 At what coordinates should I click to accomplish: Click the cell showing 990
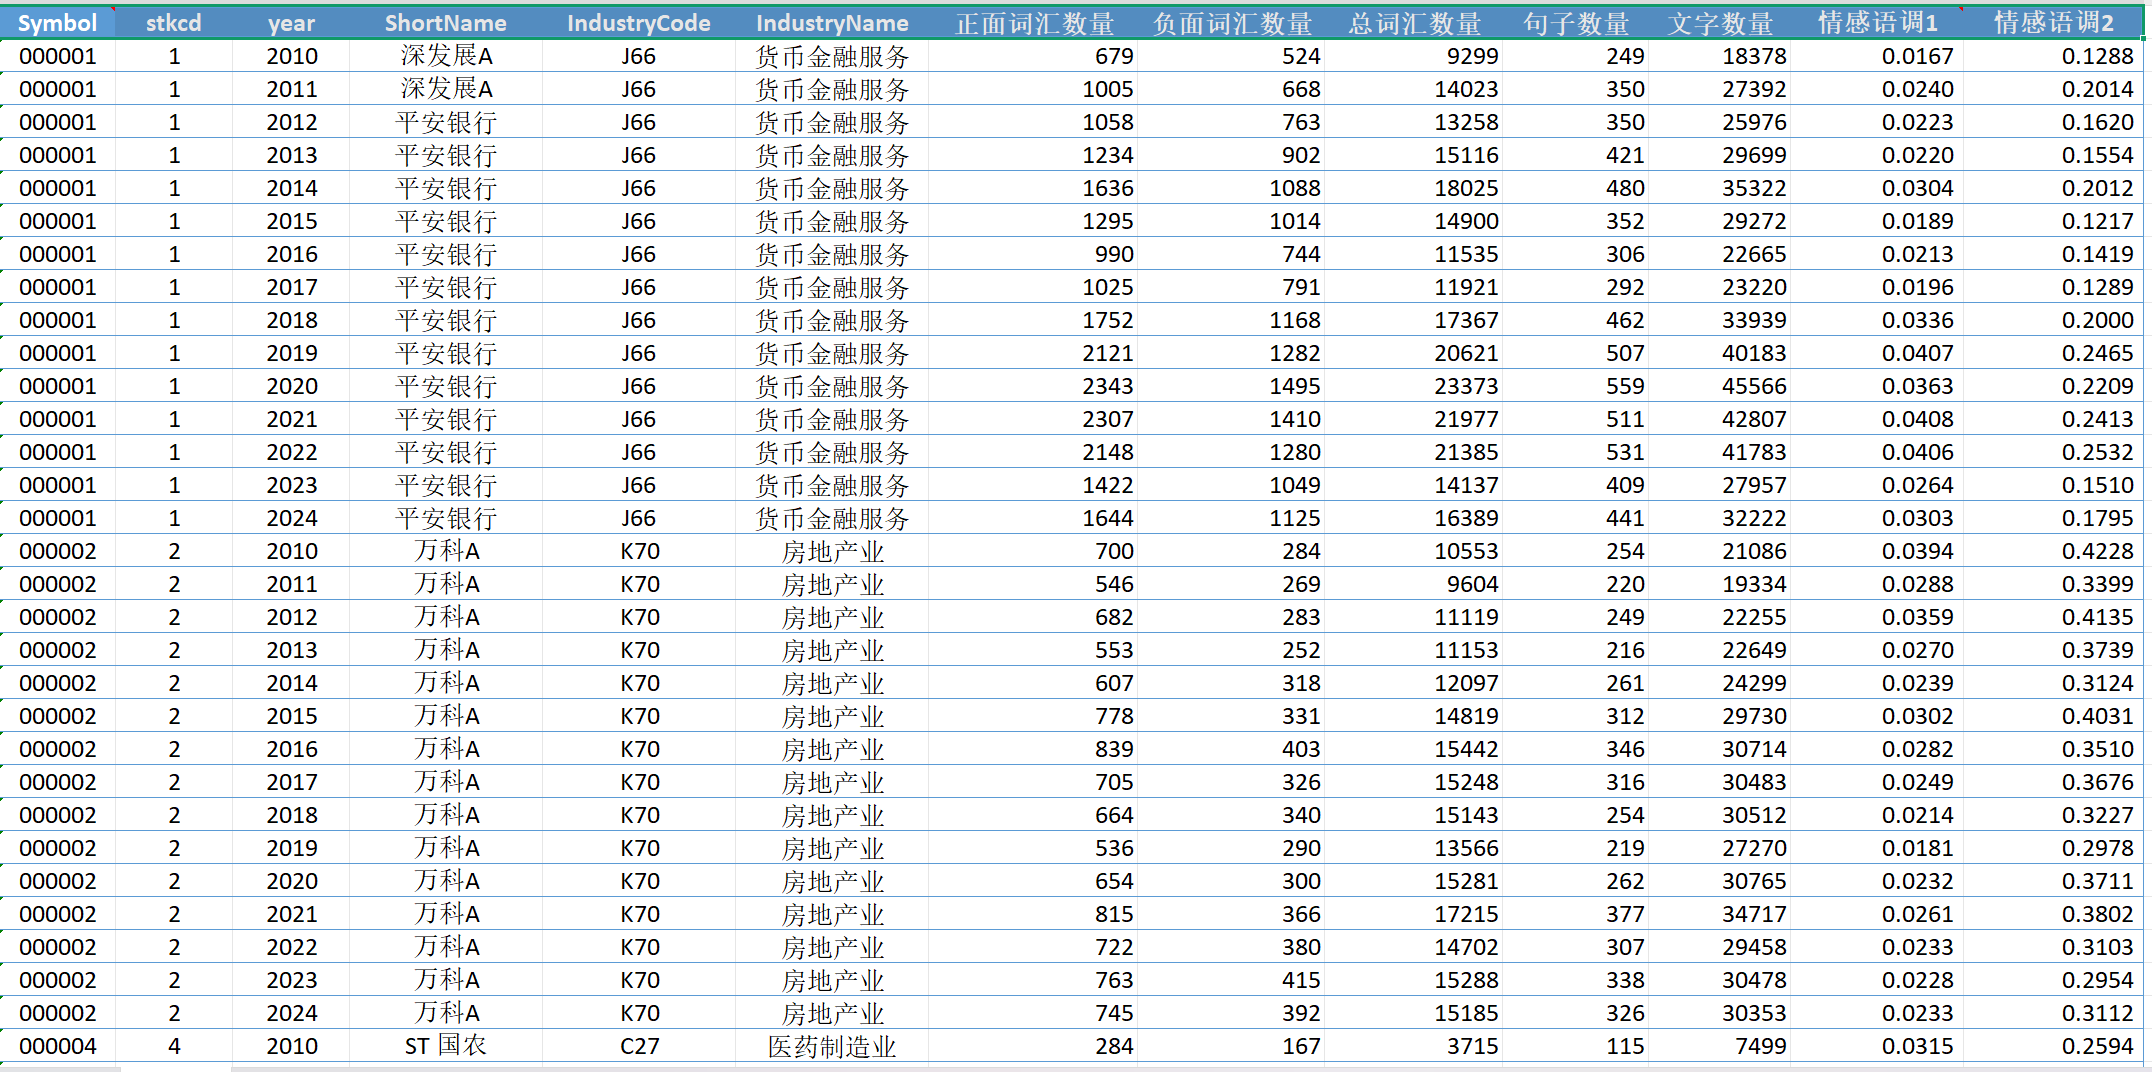[x=1034, y=254]
